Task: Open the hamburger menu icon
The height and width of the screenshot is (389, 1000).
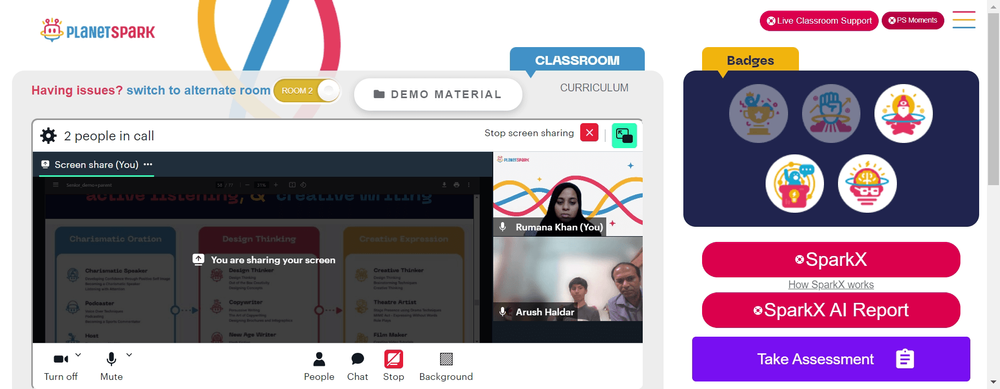Action: [x=964, y=20]
